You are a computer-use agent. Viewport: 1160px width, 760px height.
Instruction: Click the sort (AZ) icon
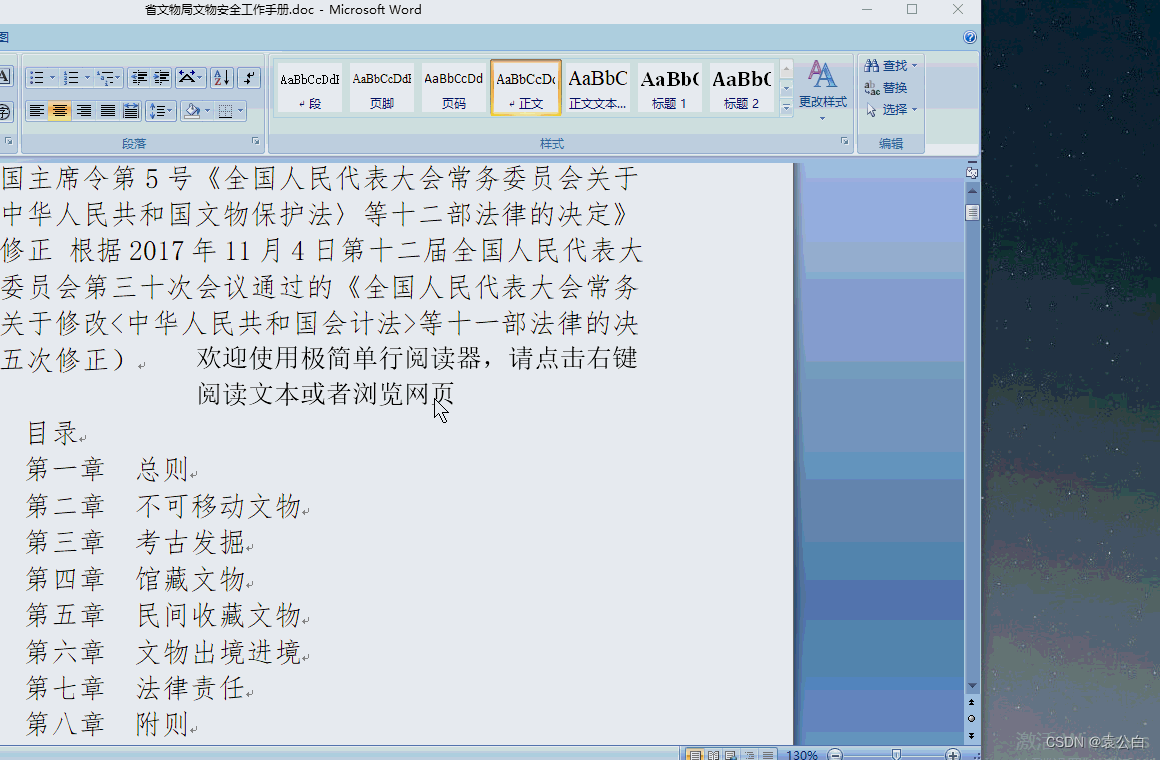click(221, 78)
